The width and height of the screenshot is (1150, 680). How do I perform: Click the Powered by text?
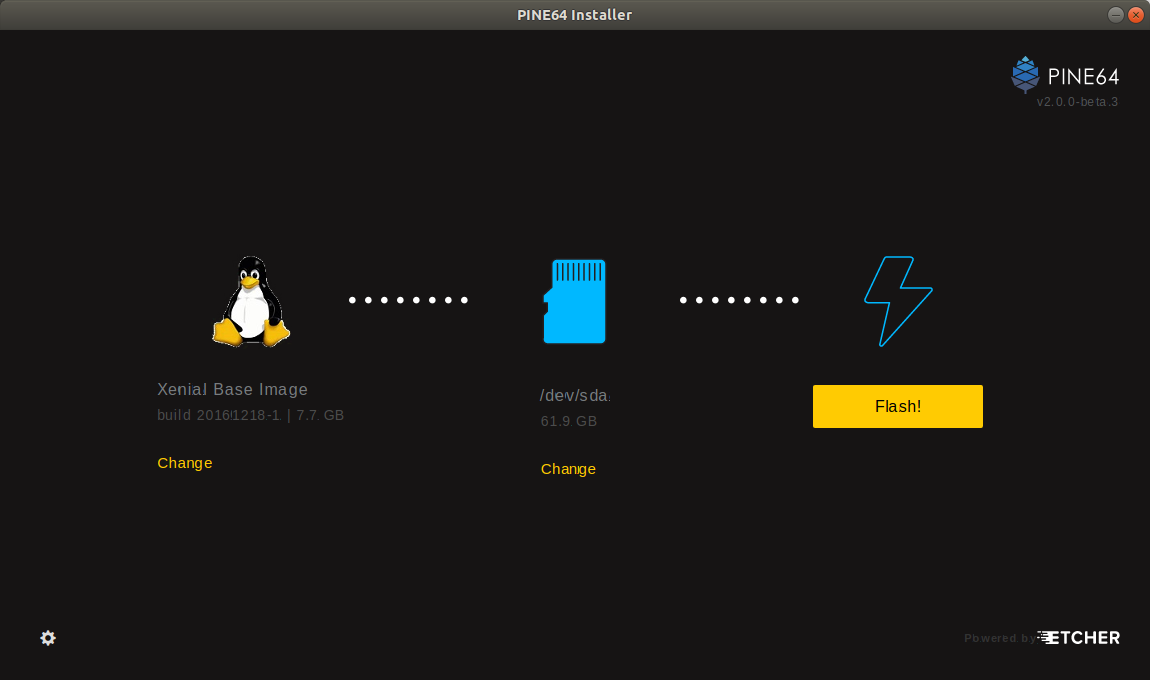1000,638
